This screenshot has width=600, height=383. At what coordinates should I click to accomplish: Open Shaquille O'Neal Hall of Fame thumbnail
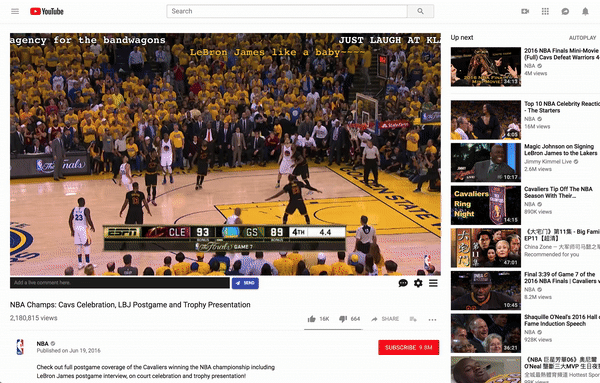[486, 333]
